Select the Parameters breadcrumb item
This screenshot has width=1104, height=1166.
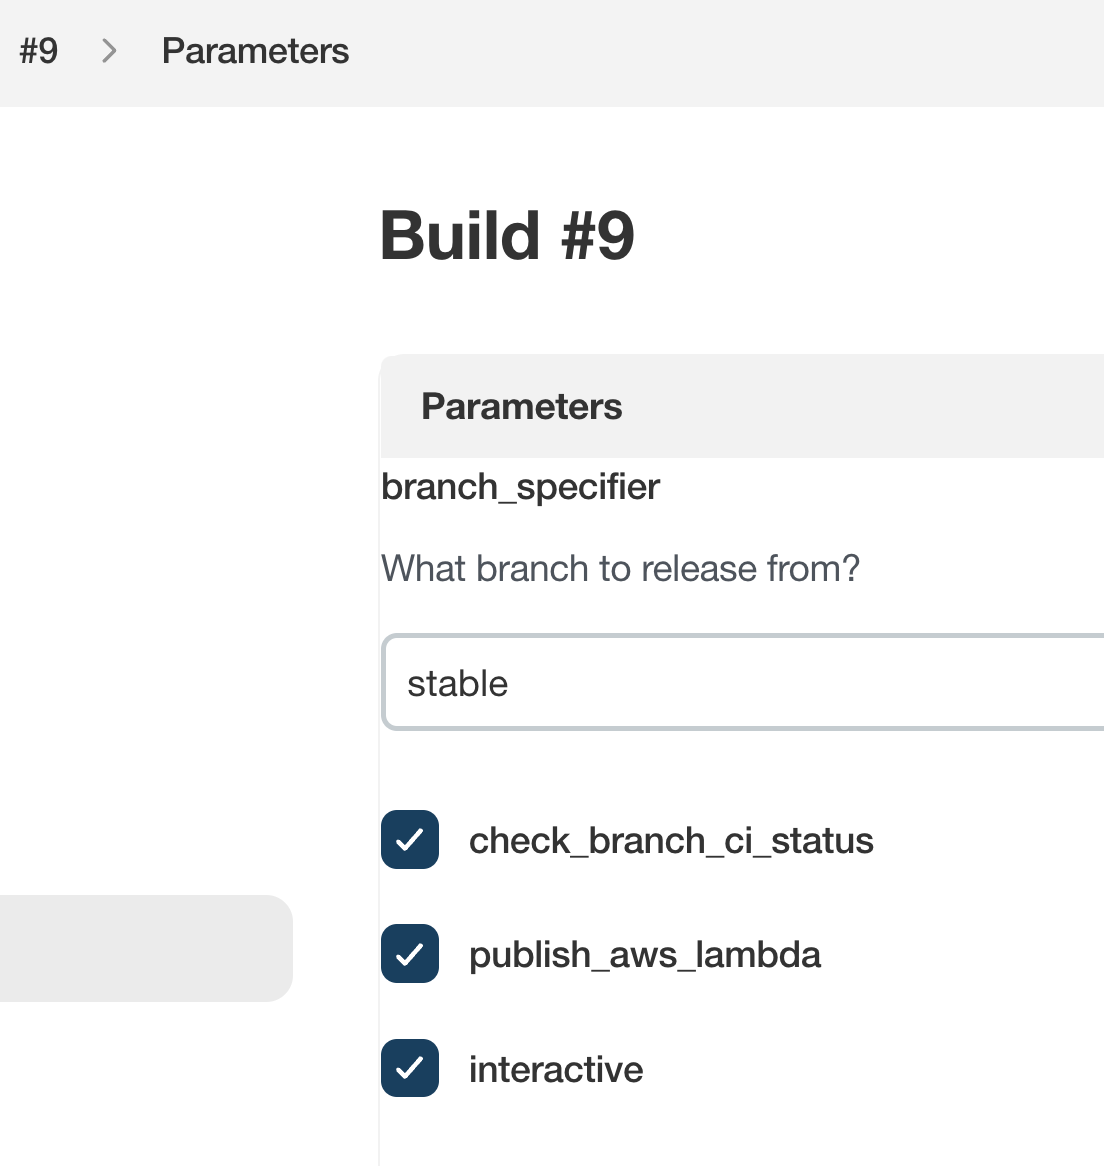[255, 51]
